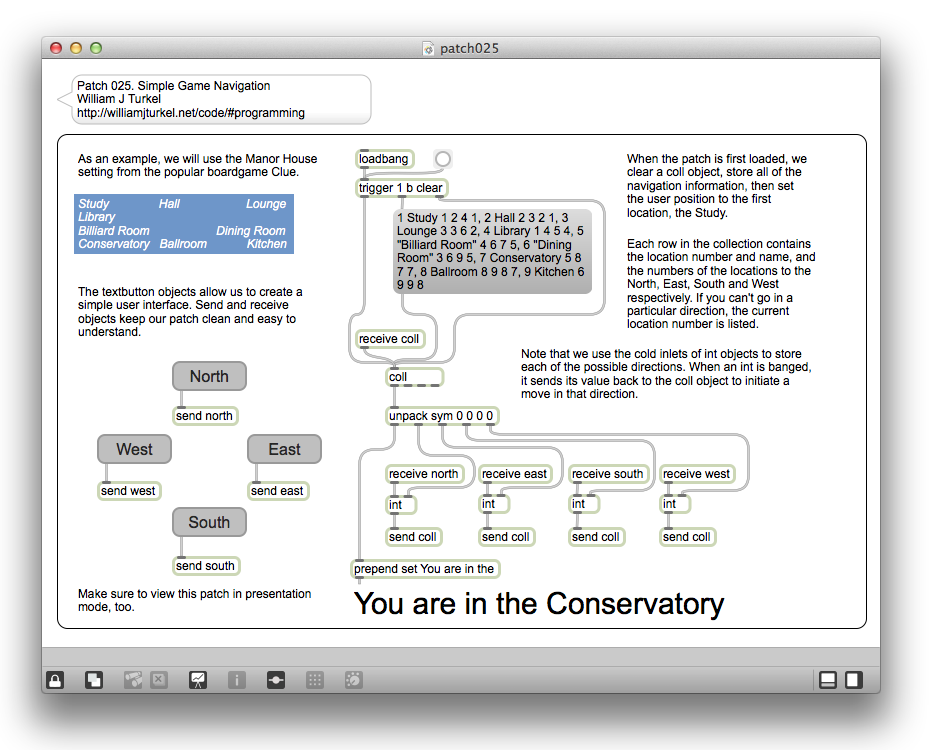Click the patch025 document icon in title bar
The width and height of the screenshot is (940, 750).
tap(429, 48)
